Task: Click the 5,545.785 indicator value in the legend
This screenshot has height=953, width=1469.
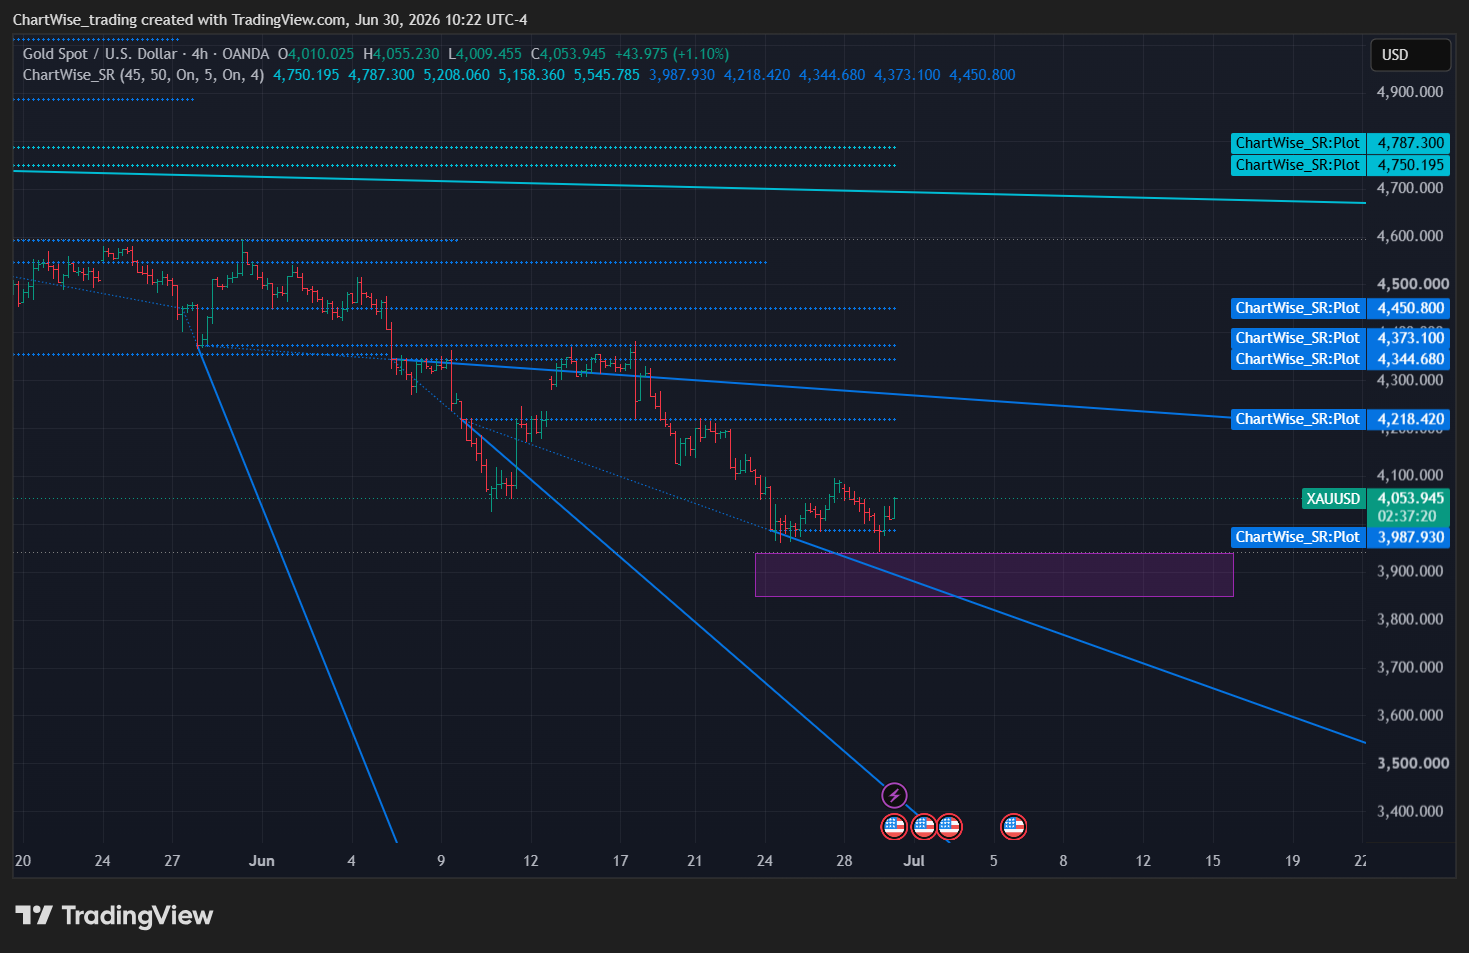Action: pyautogui.click(x=607, y=75)
